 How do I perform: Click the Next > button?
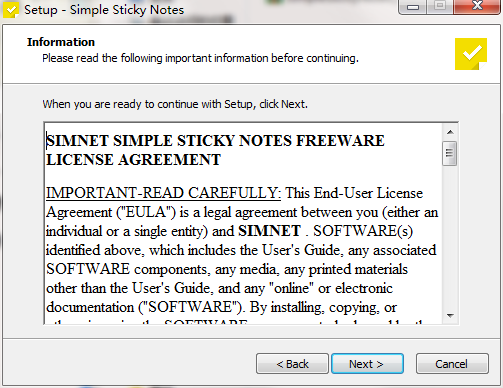(x=367, y=364)
